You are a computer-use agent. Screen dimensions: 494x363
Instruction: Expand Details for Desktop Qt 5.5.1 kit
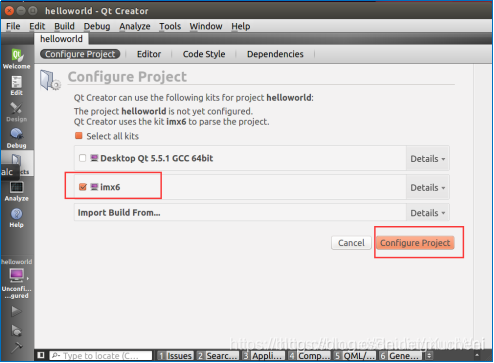point(428,159)
